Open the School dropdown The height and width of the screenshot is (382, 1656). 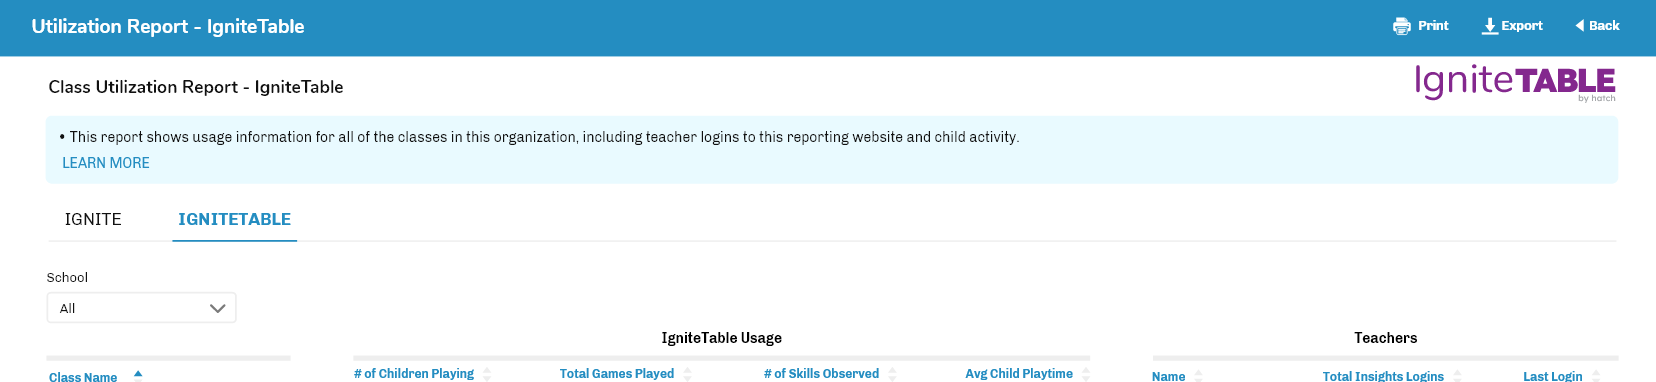coord(141,308)
